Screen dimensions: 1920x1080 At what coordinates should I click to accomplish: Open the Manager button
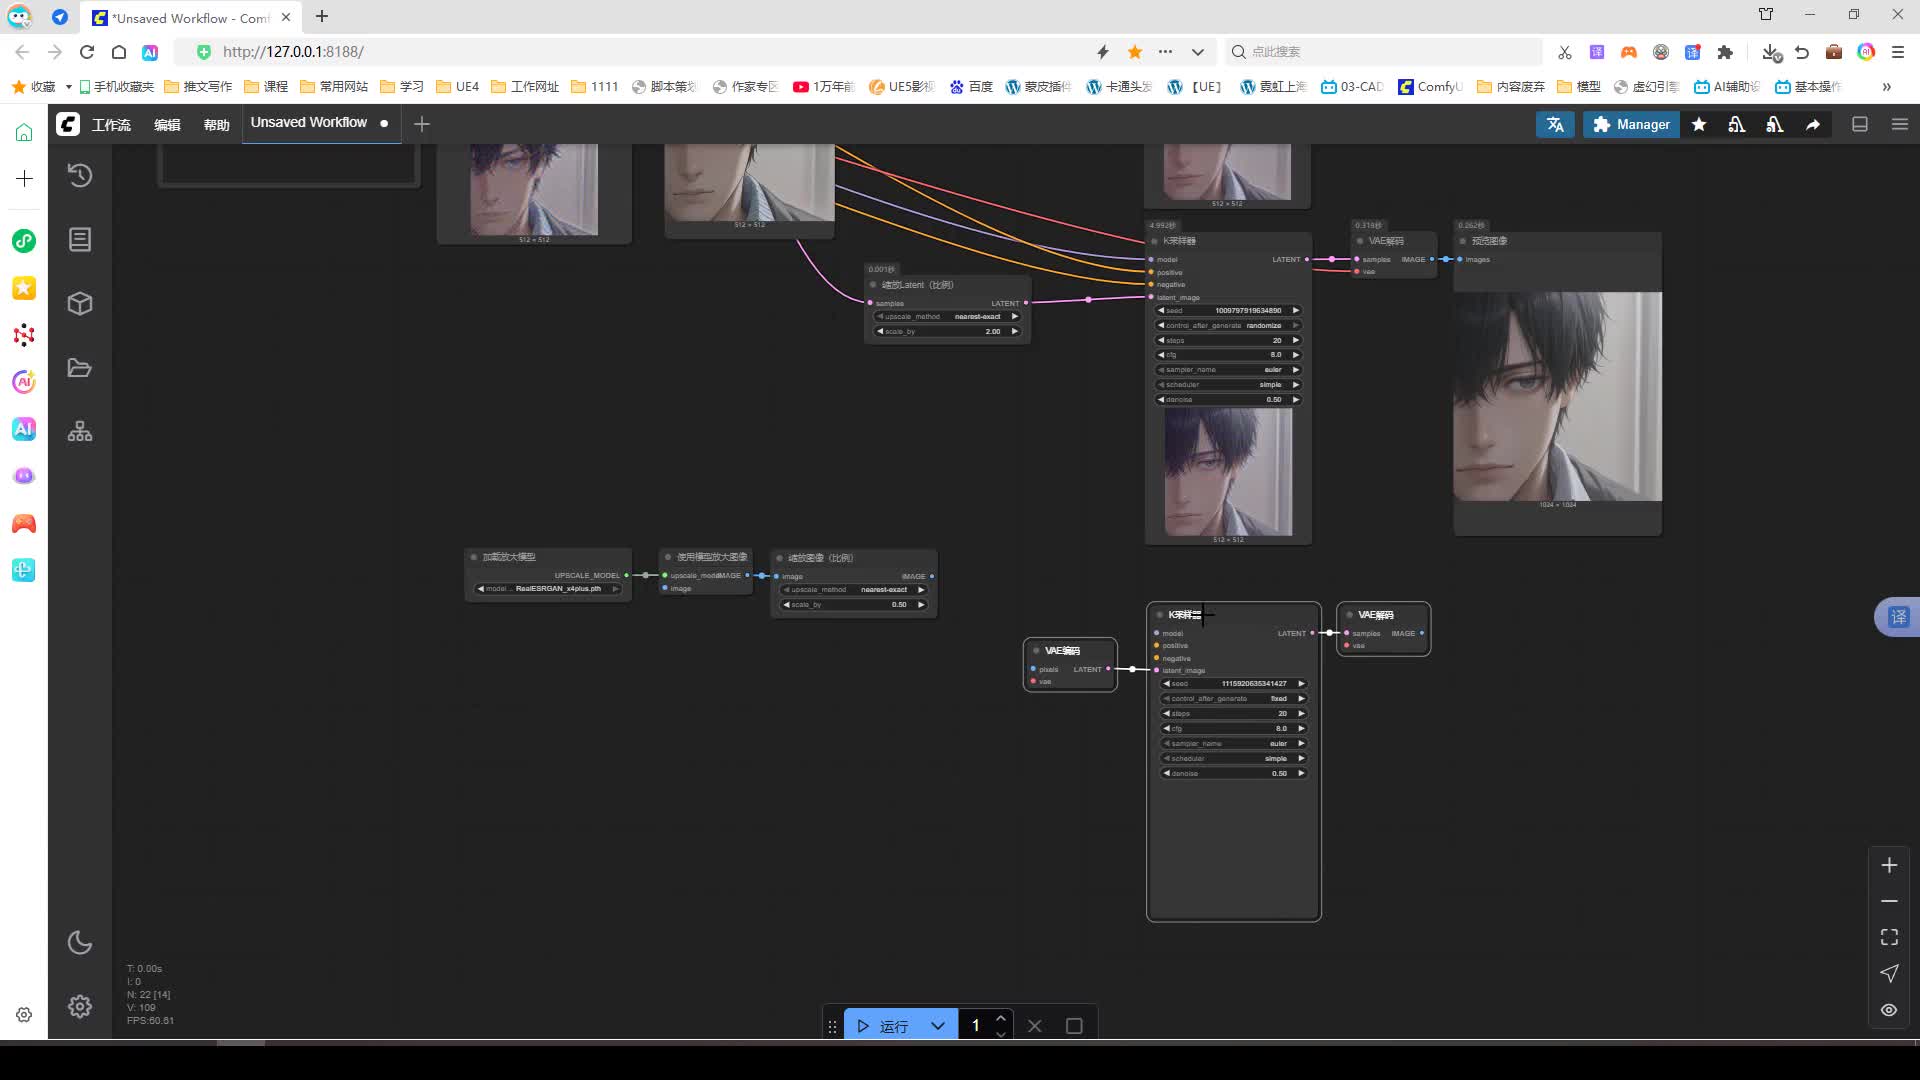click(1631, 124)
